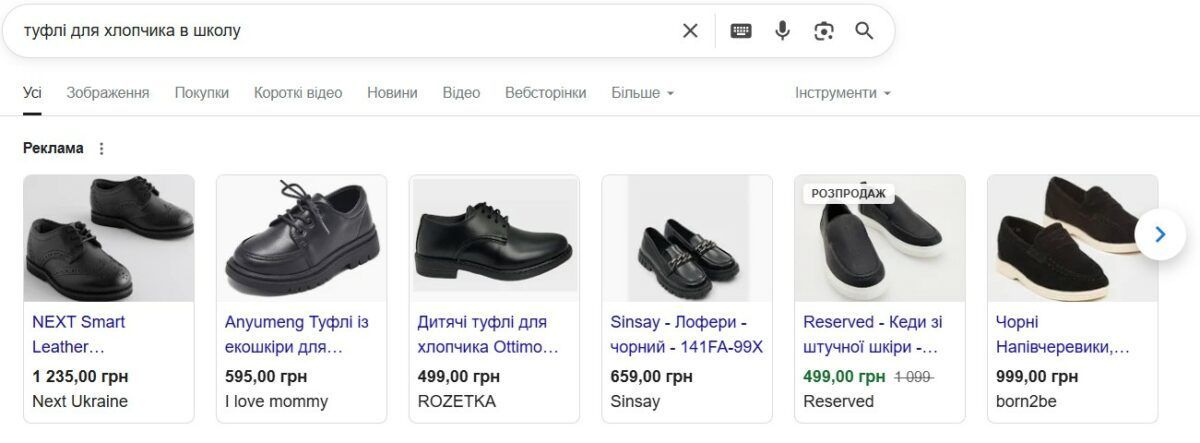
Task: Click the Reserved sale sneakers thumbnail
Action: click(x=880, y=240)
